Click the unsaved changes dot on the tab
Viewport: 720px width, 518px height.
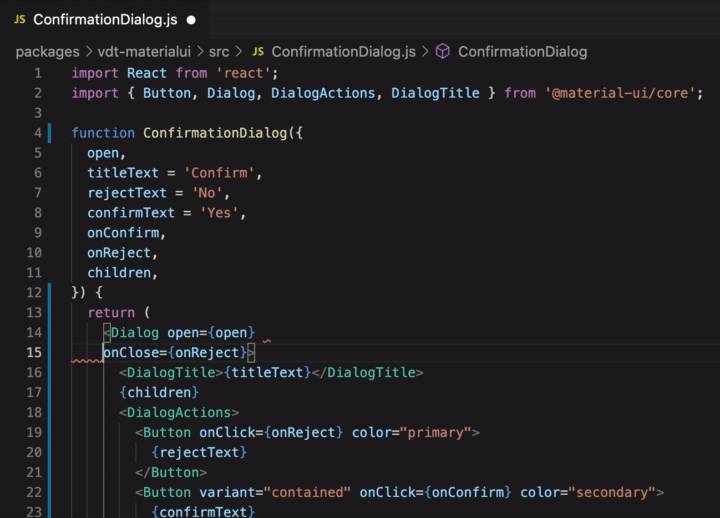click(x=191, y=19)
